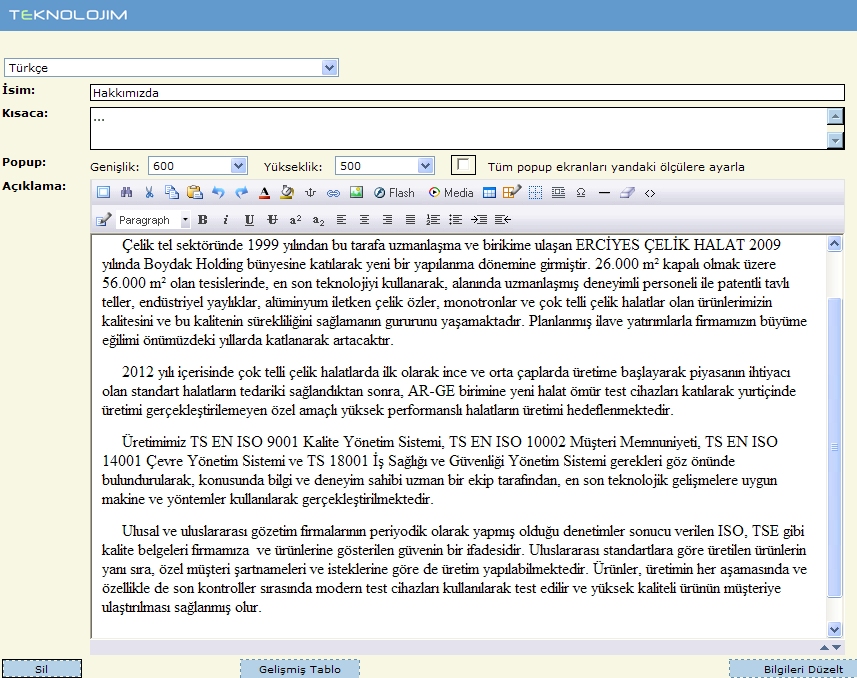Align text to the left
Screen dimensions: 857x678
pyautogui.click(x=341, y=220)
